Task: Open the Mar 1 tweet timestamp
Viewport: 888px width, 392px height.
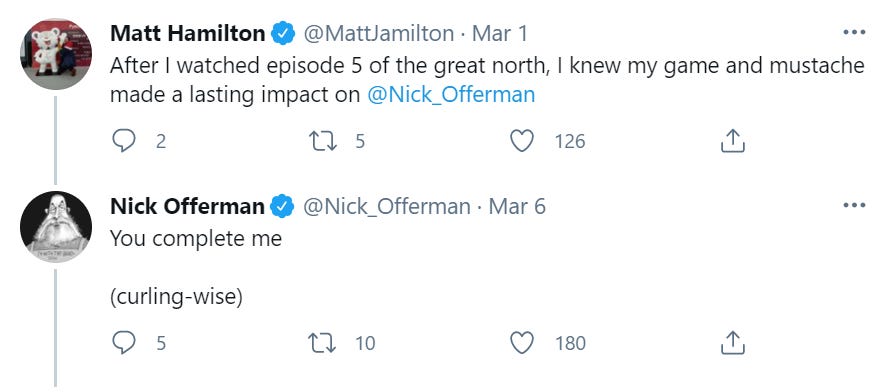Action: pyautogui.click(x=500, y=33)
